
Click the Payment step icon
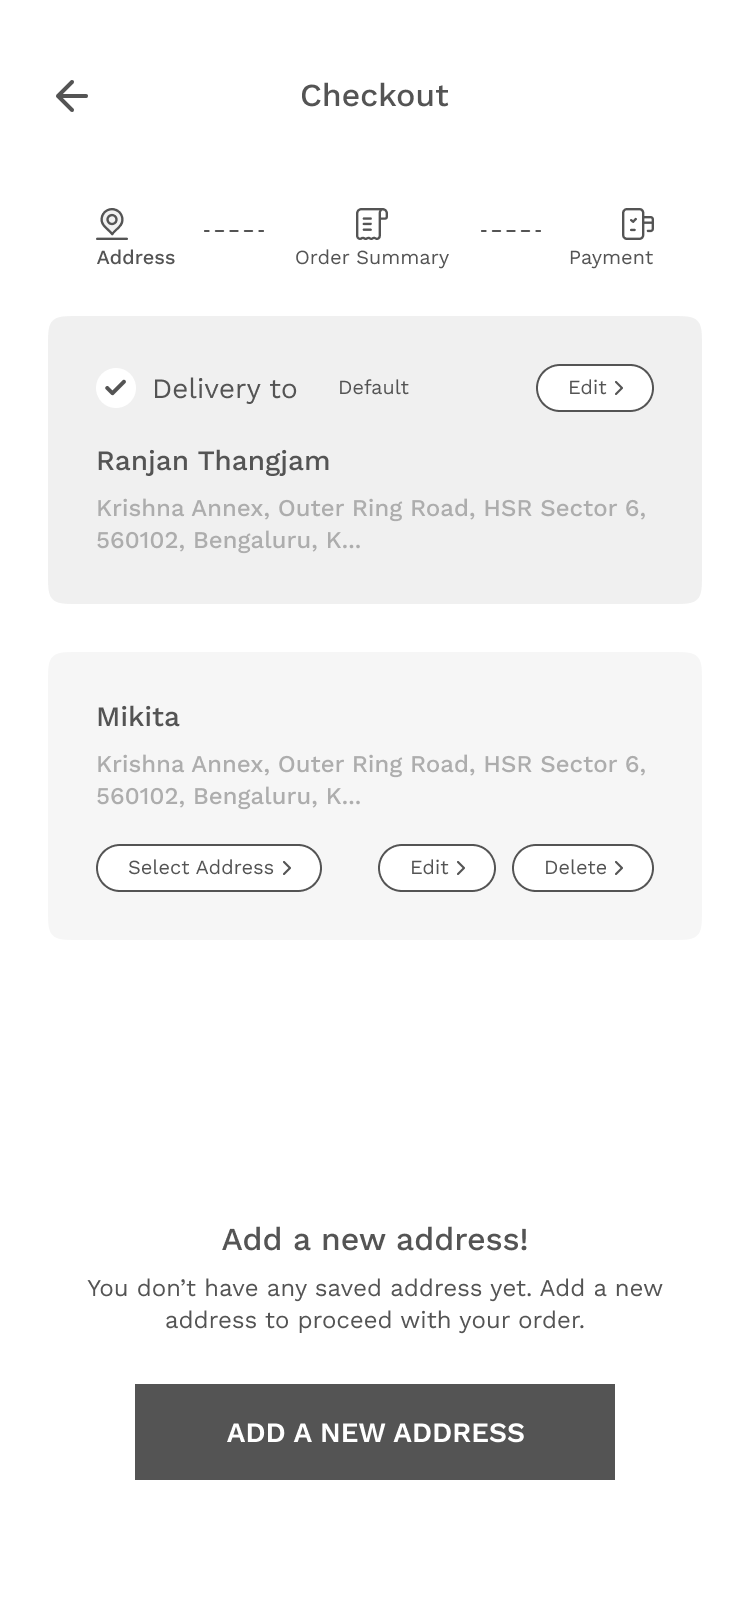pos(637,223)
